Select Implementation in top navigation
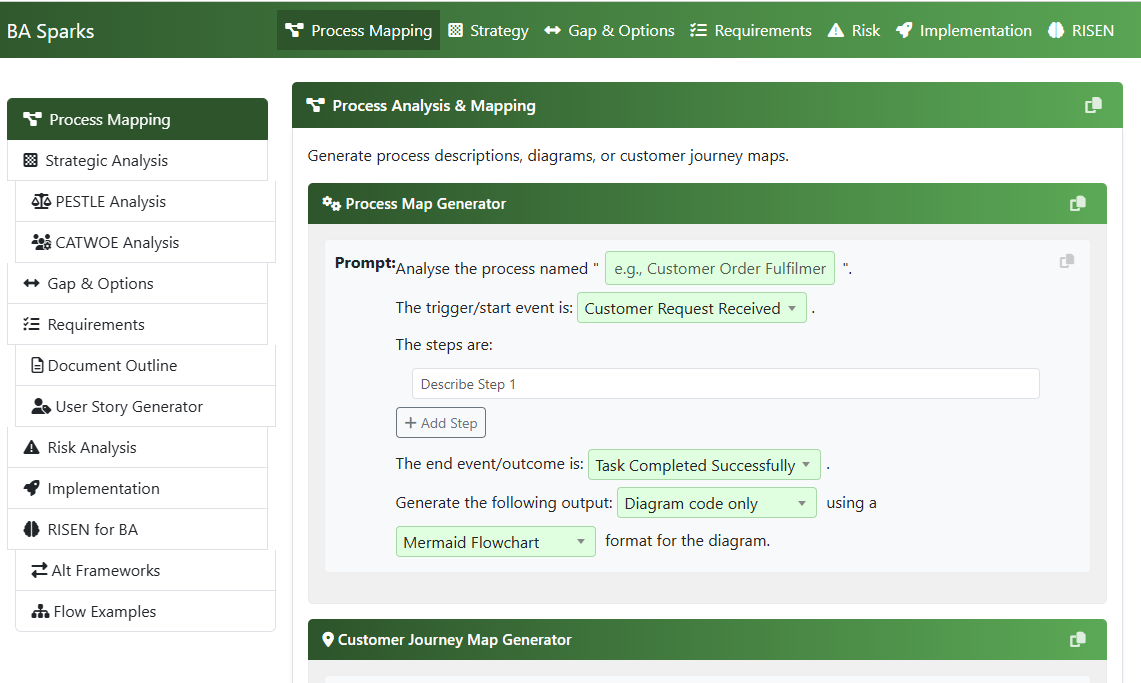 coord(963,31)
